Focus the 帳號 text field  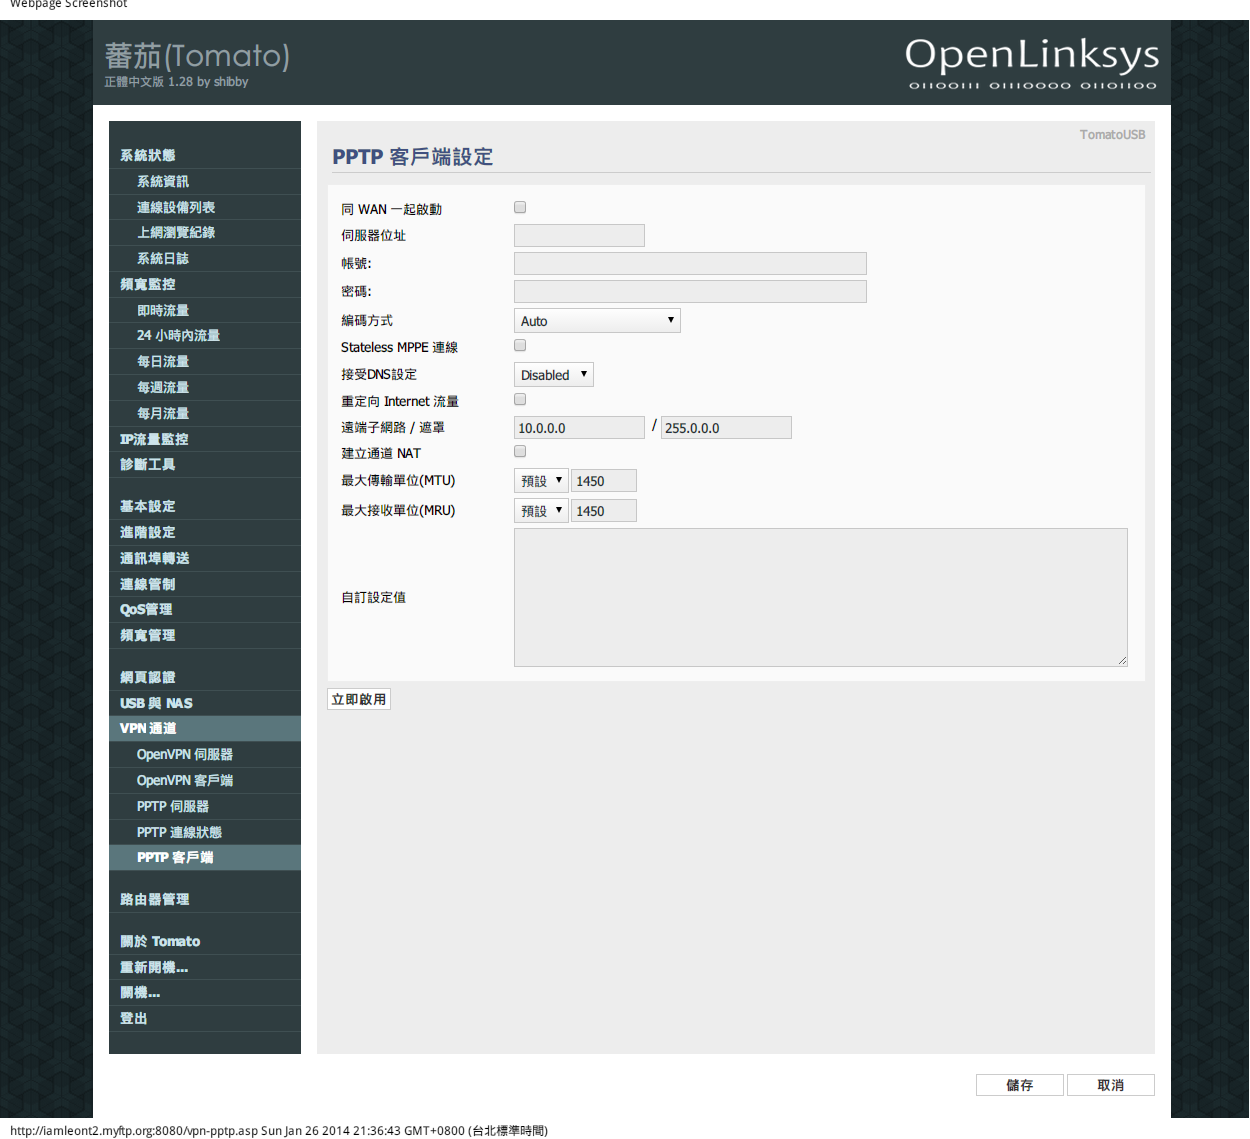click(690, 264)
